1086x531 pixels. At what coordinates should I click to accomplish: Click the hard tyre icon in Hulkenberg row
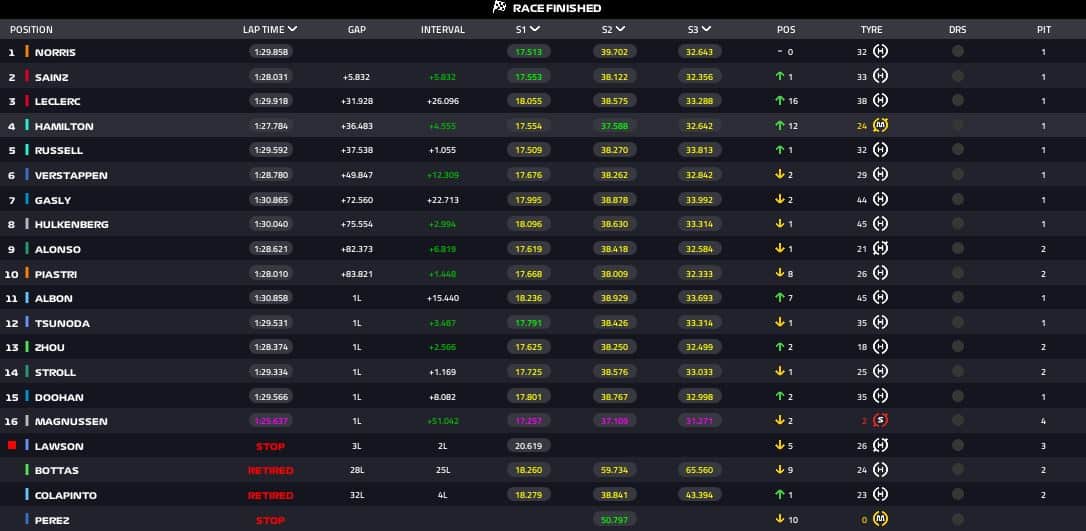[x=880, y=224]
